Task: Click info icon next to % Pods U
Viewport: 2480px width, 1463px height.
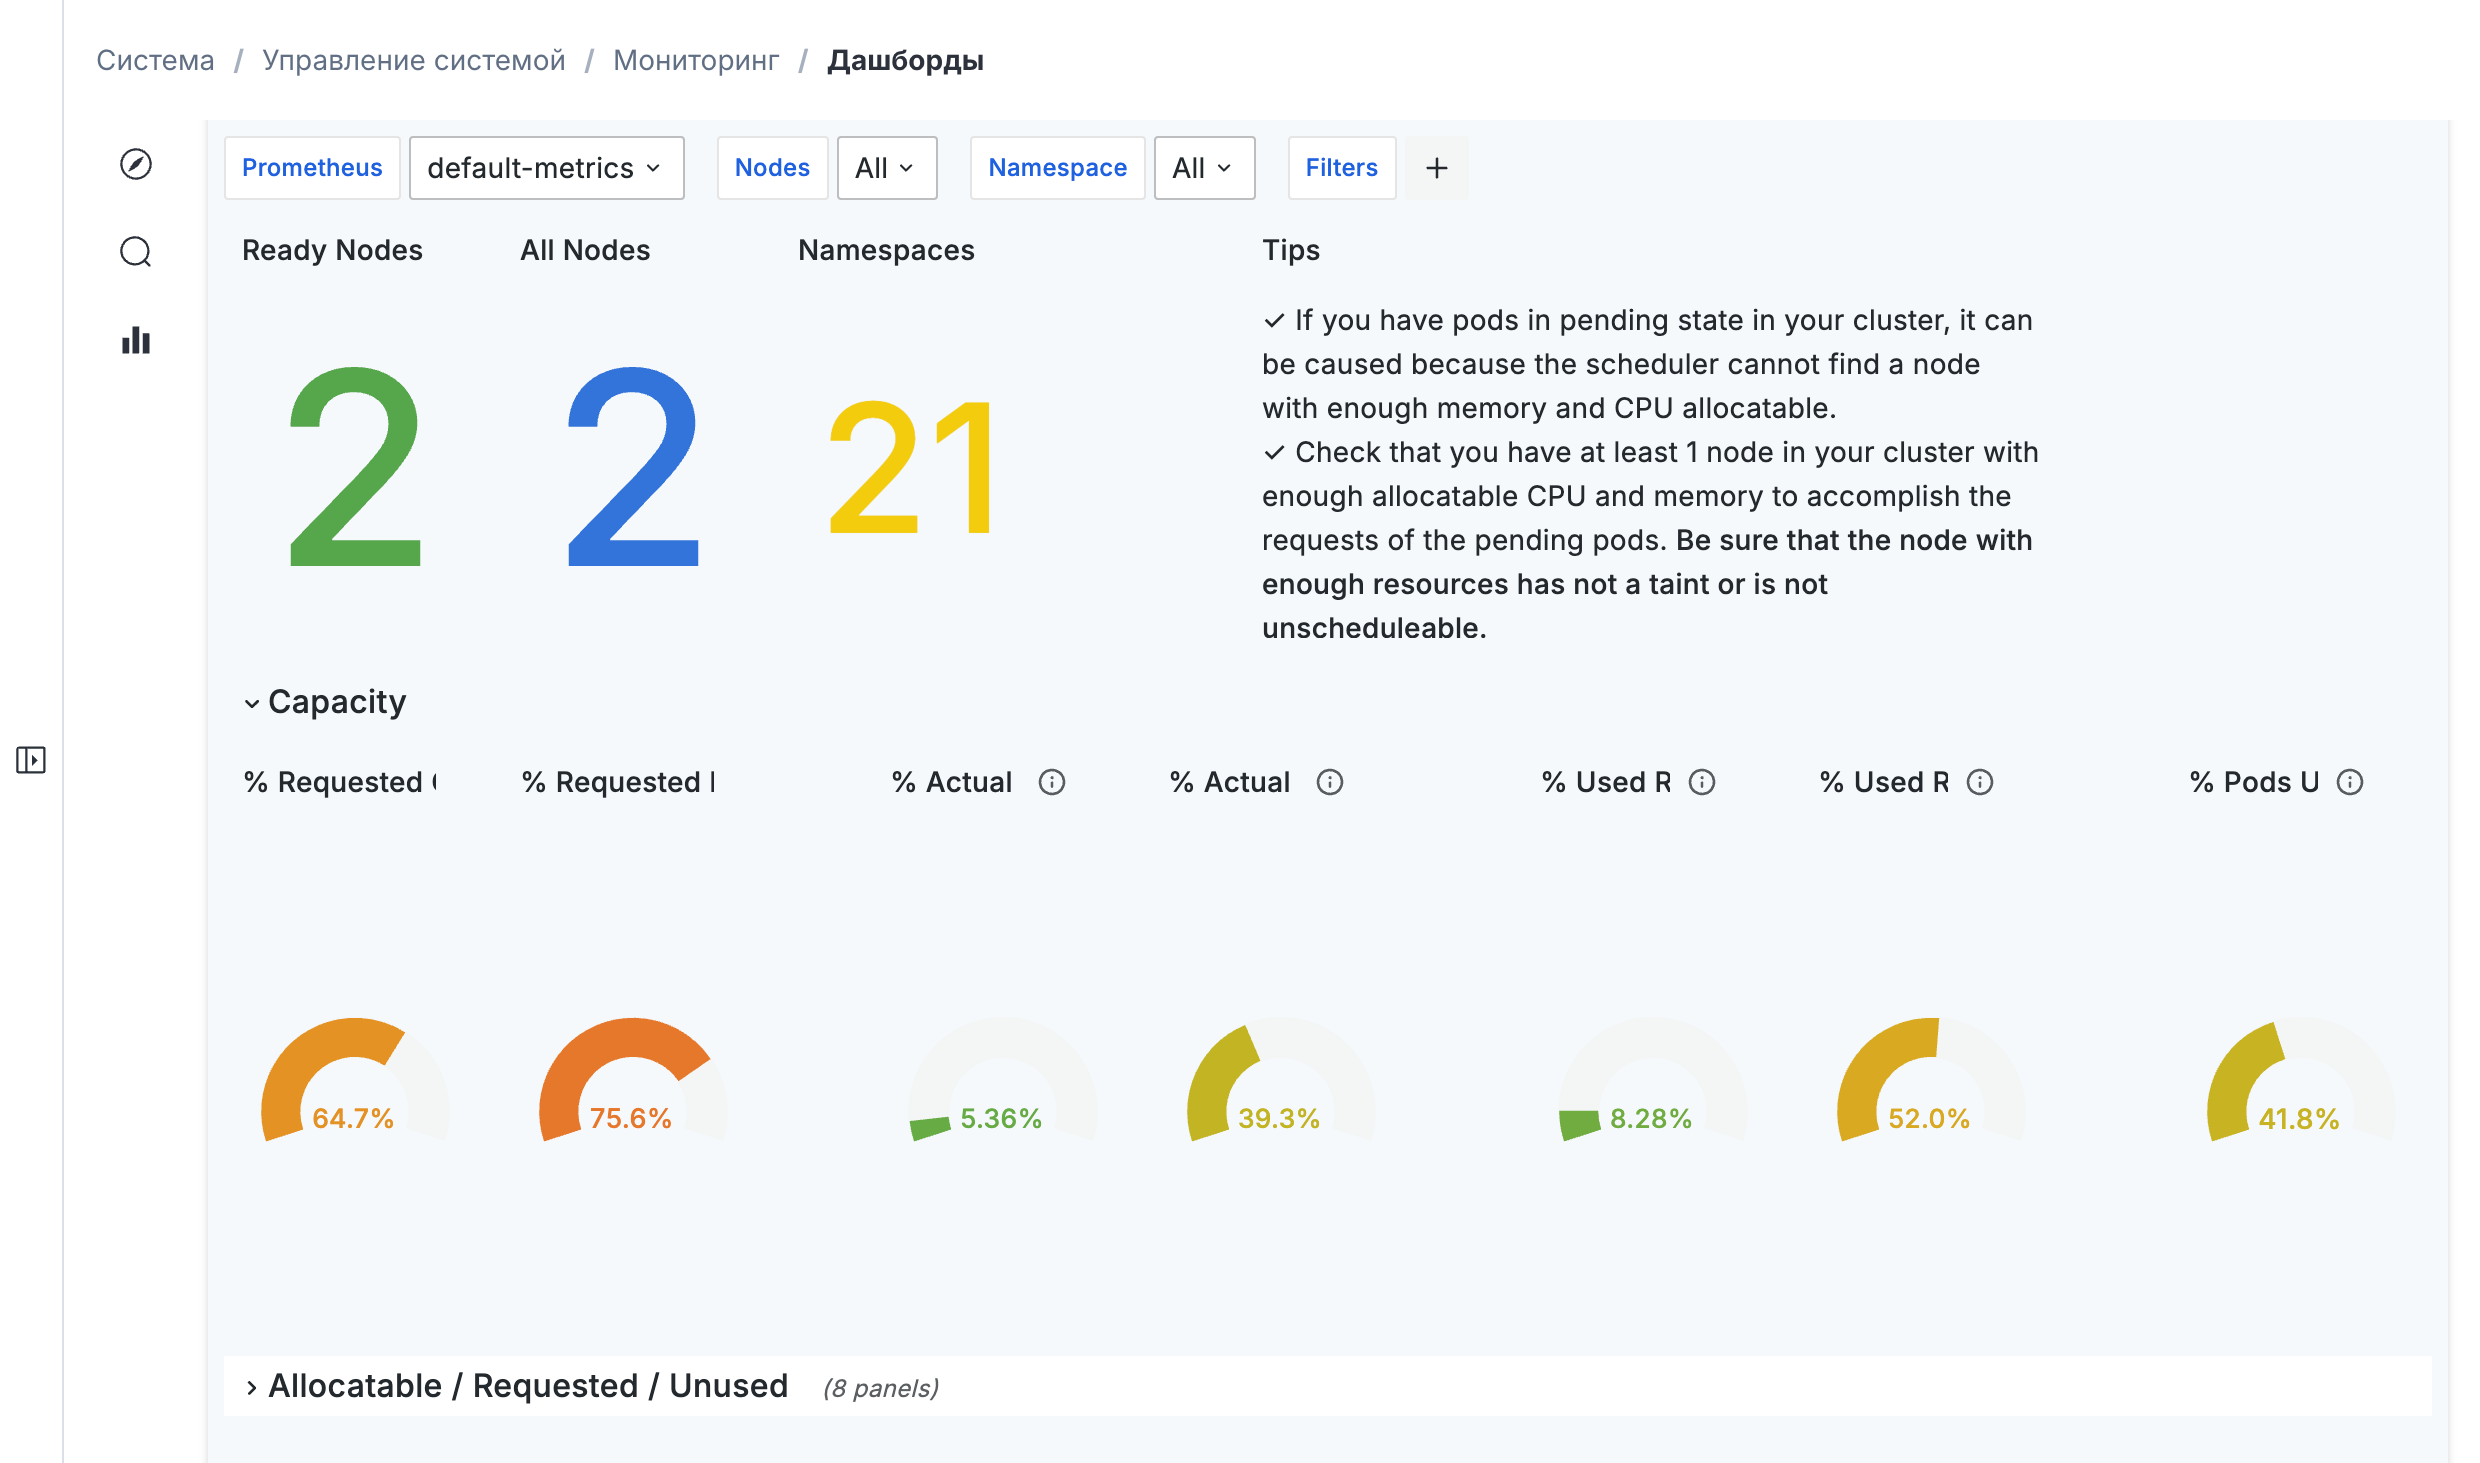Action: click(2350, 782)
